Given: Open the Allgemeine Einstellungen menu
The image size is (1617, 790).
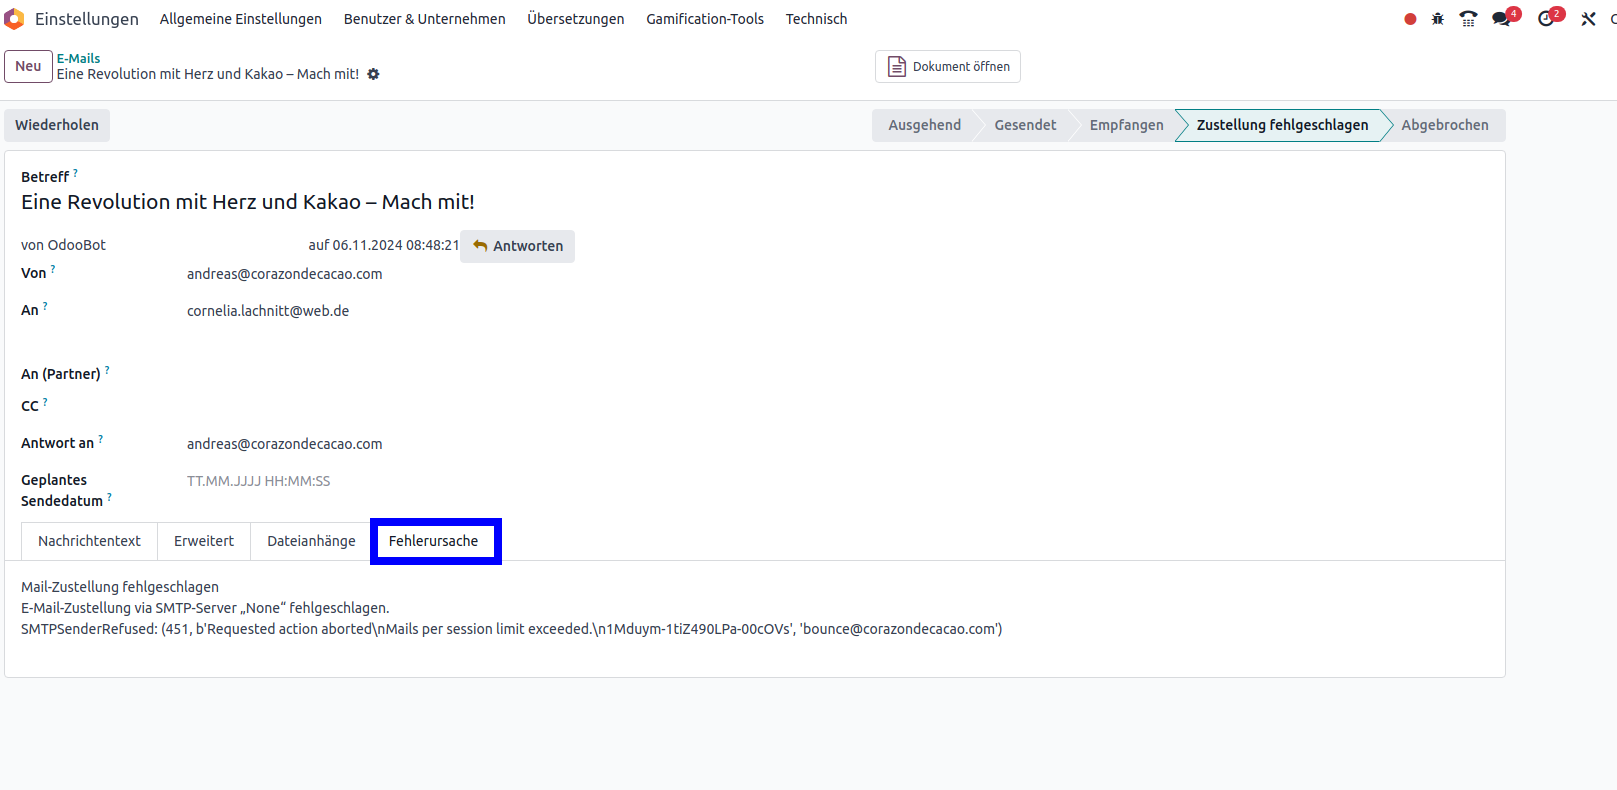Looking at the screenshot, I should [240, 19].
